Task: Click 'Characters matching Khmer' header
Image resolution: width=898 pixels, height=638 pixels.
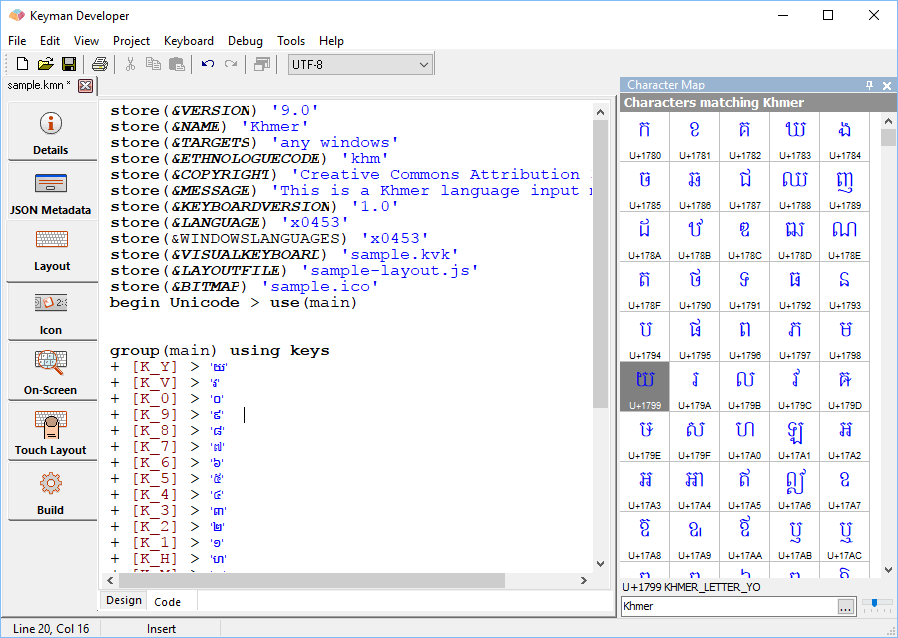Action: click(x=713, y=103)
